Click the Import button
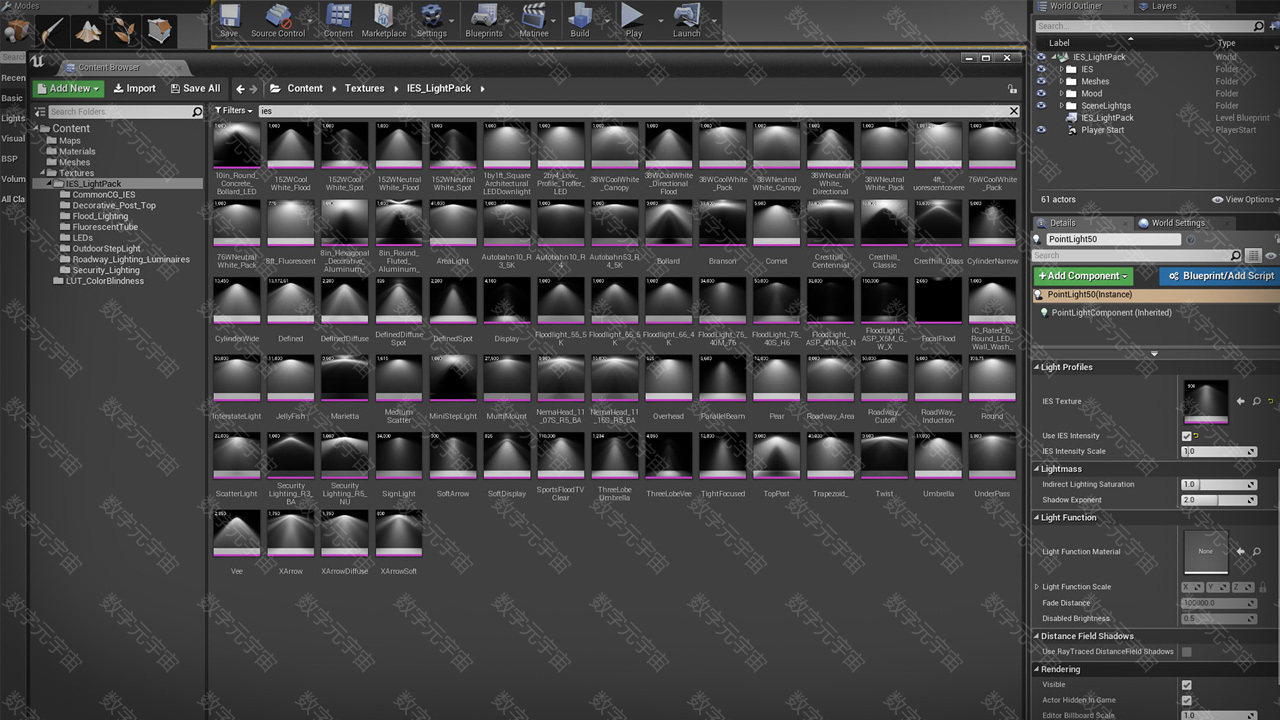Screen dimensions: 1280x720 pos(135,88)
